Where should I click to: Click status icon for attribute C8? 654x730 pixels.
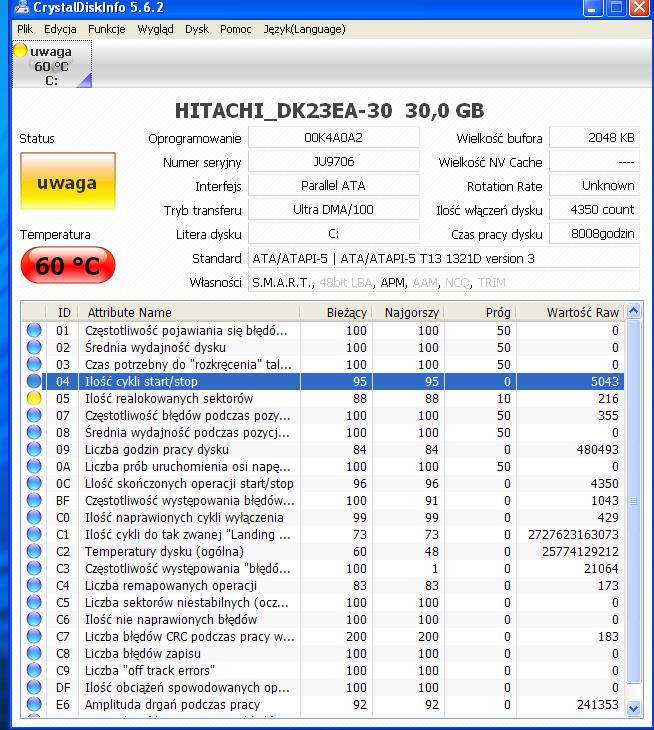pos(34,653)
